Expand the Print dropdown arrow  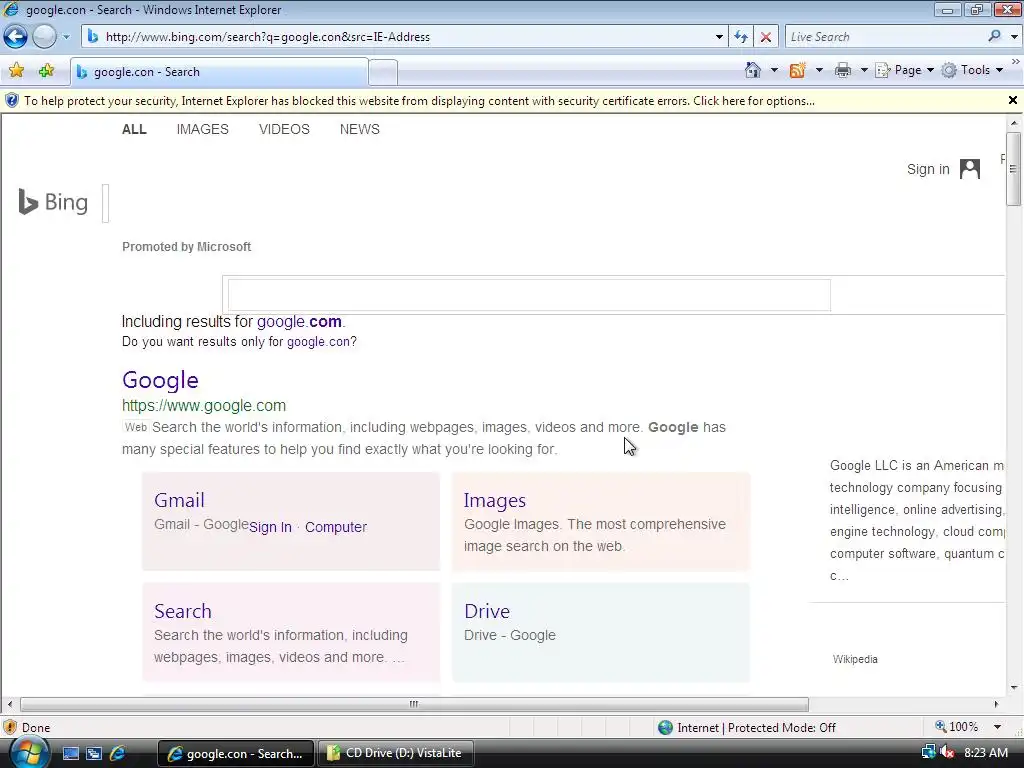(x=864, y=70)
